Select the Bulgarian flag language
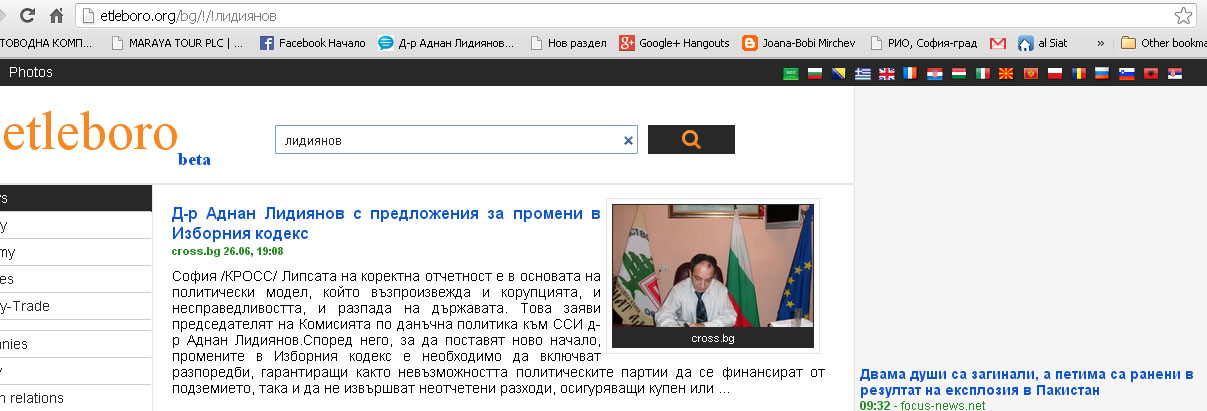Viewport: 1207px width, 411px height. pos(814,73)
